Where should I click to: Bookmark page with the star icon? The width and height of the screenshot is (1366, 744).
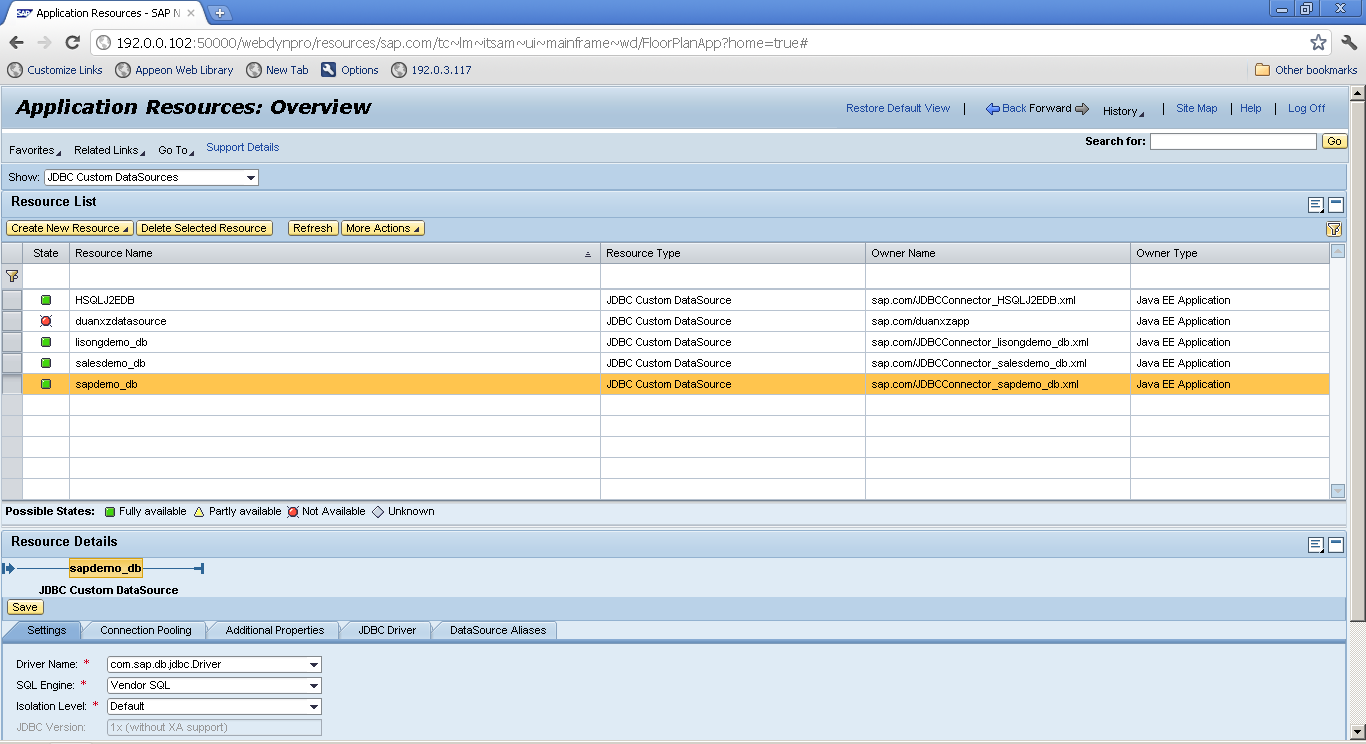1318,43
